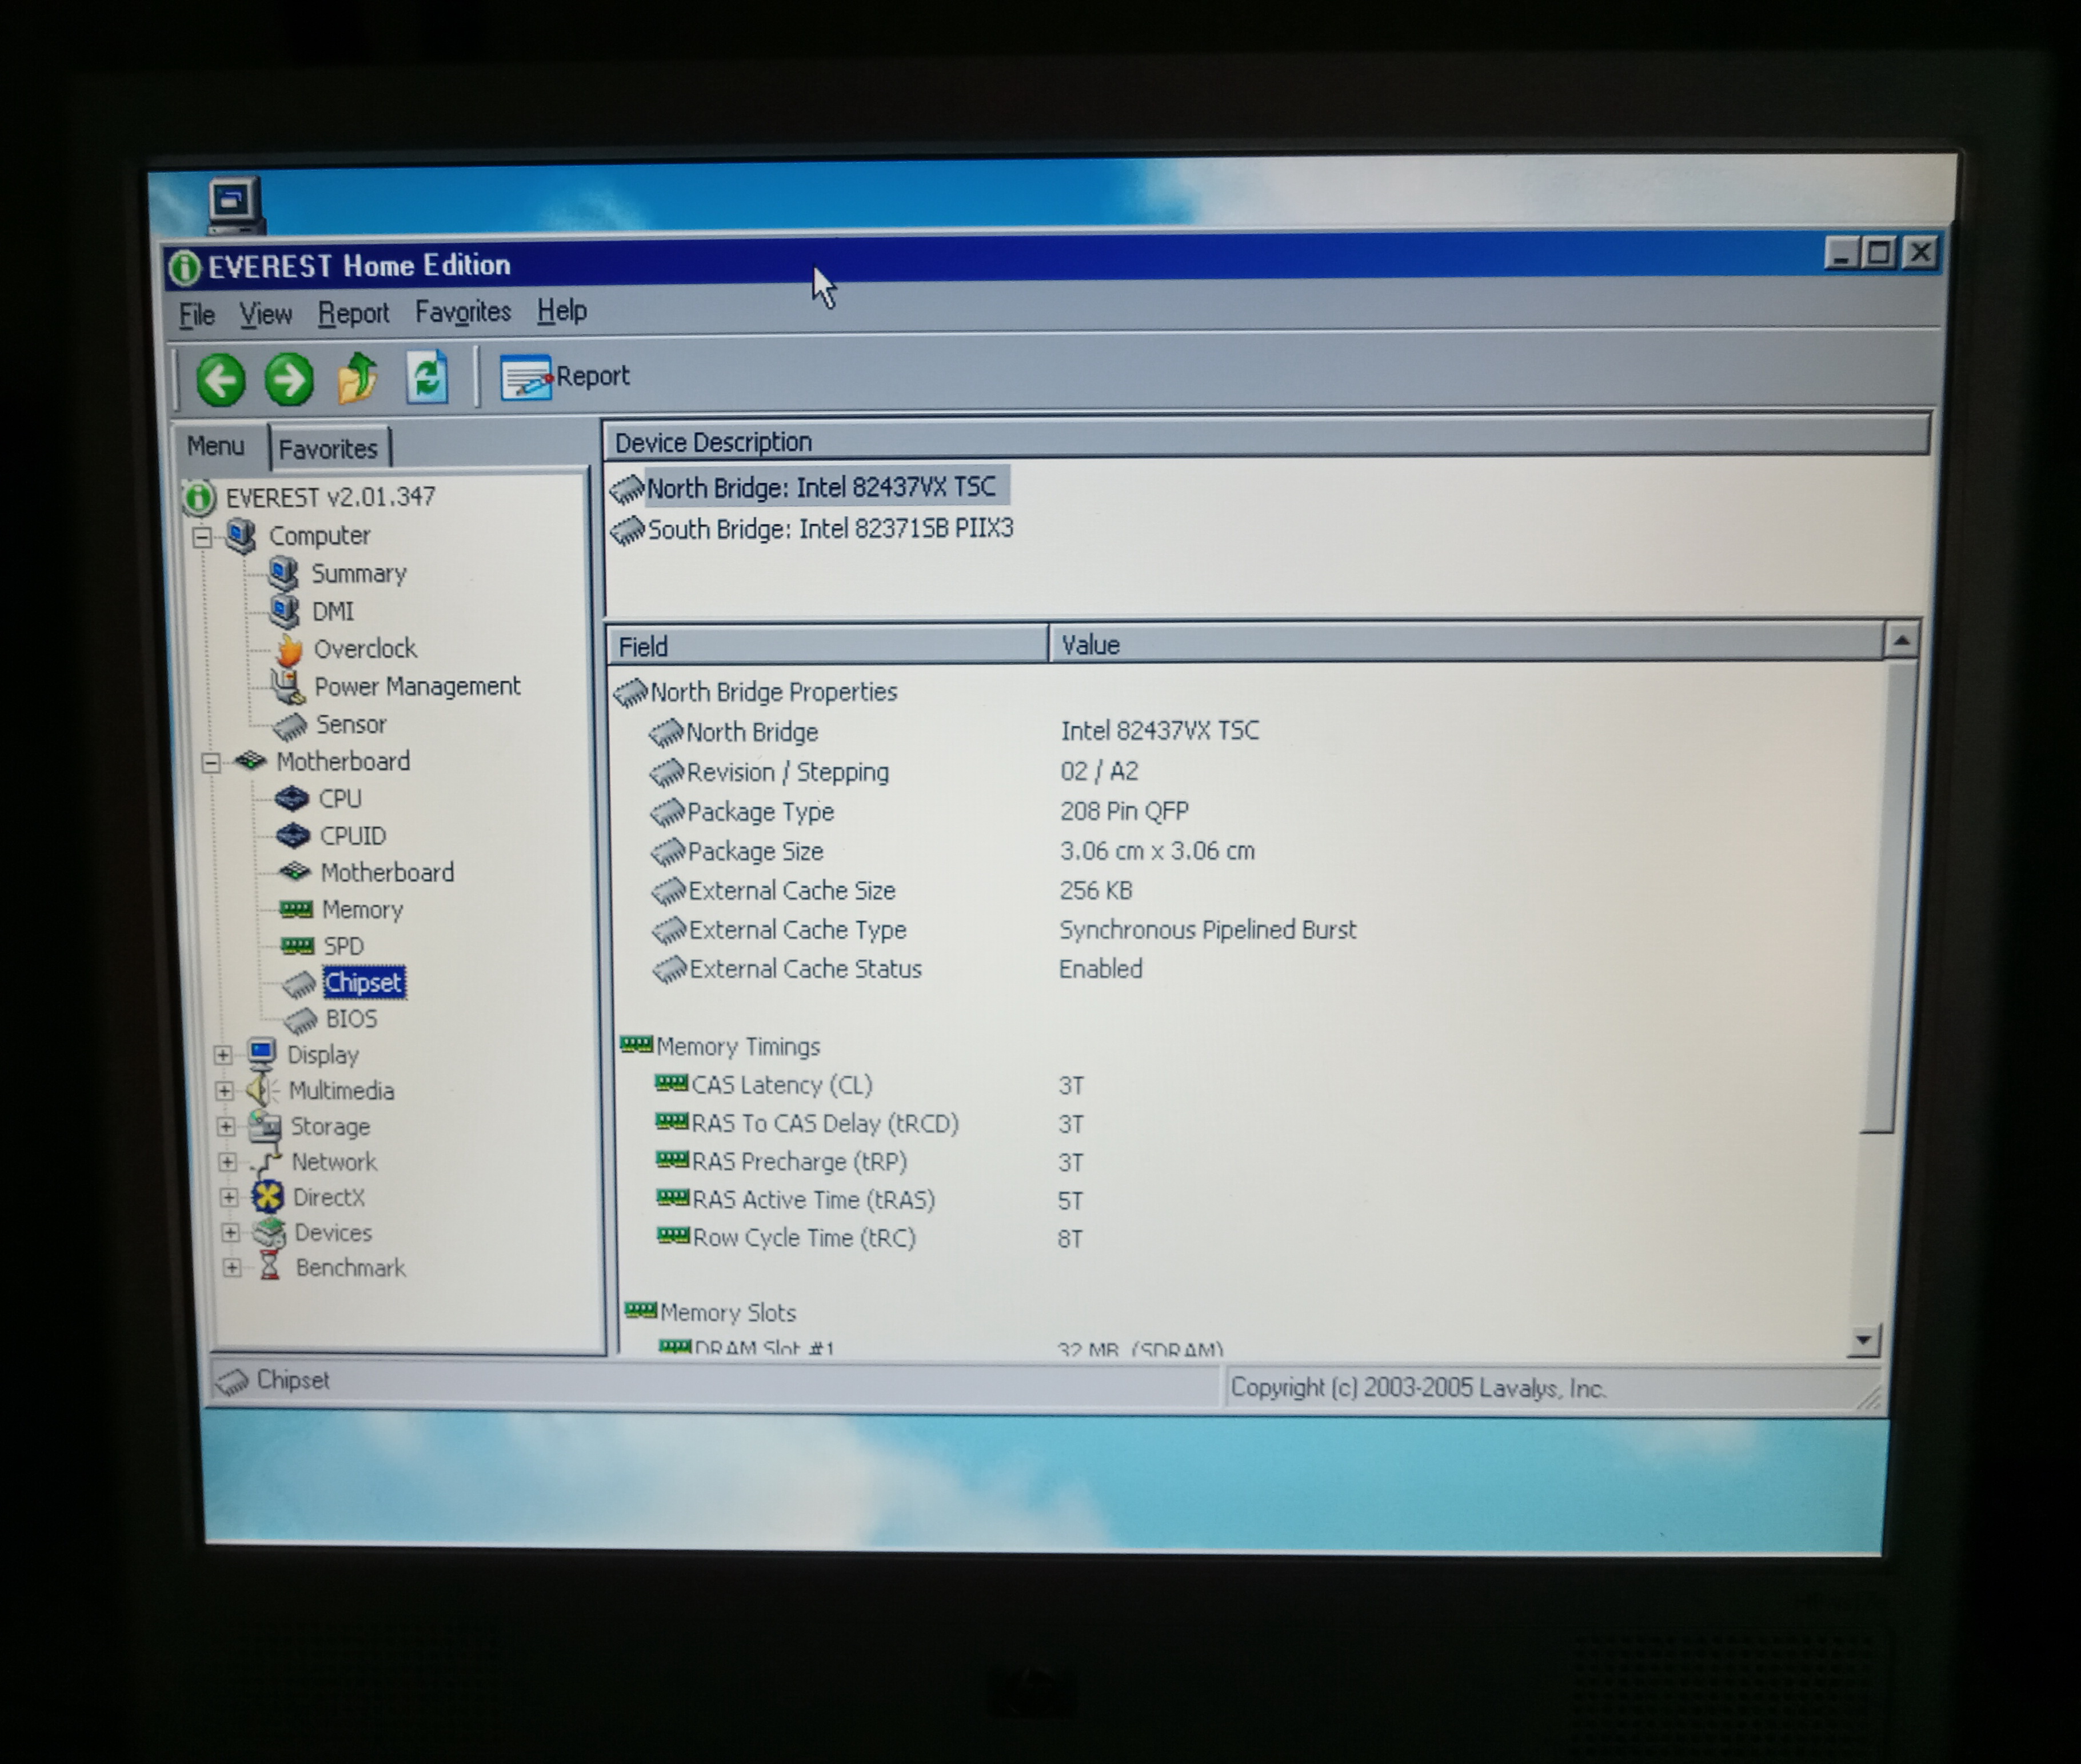This screenshot has height=1764, width=2081.
Task: Click the Report wizard toolbar button
Action: (x=565, y=377)
